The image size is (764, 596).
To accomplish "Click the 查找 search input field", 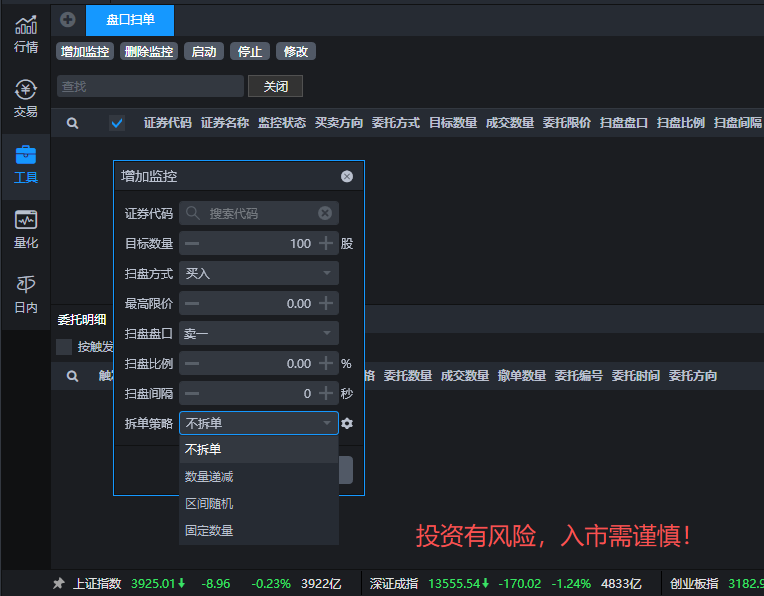I will tap(150, 87).
